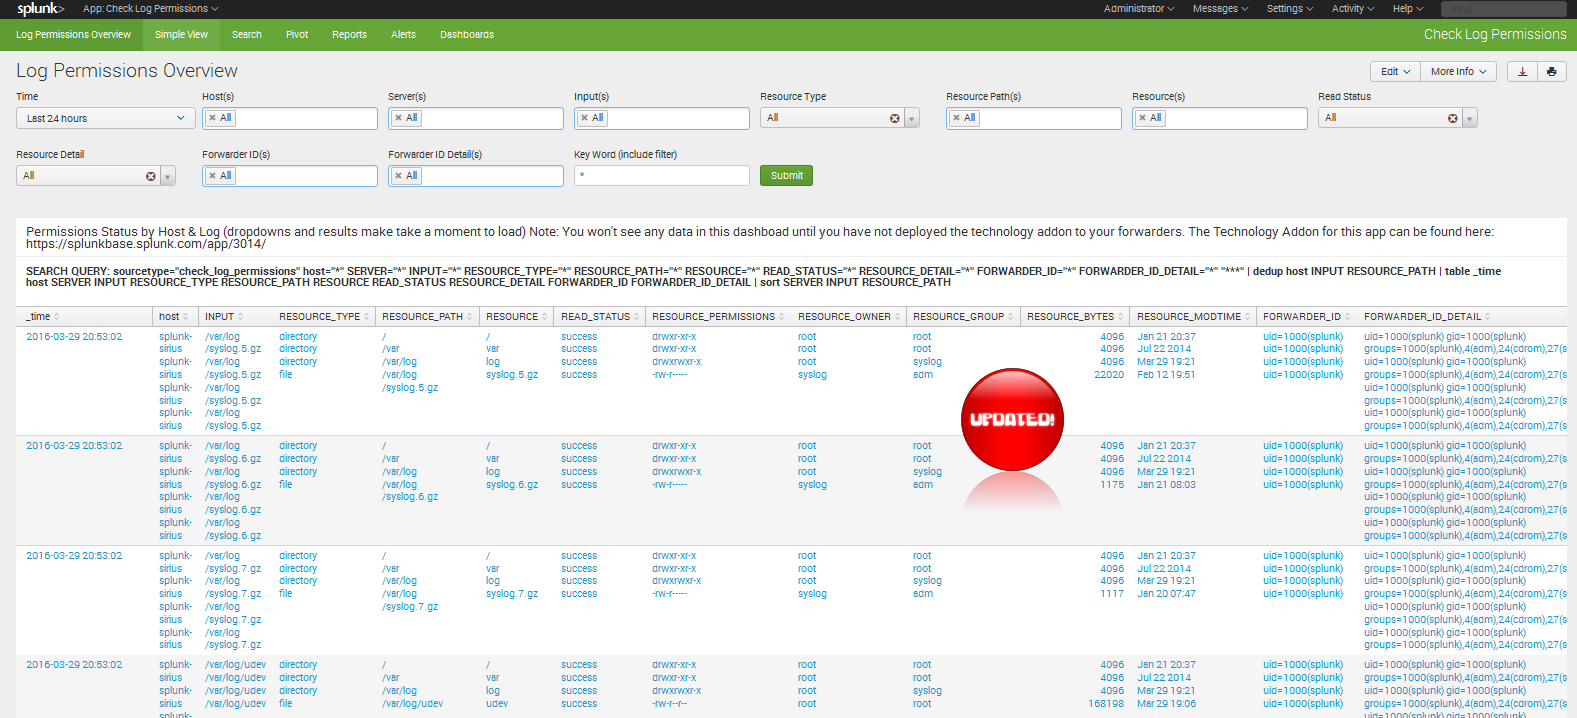Open the Time range picker Last 24 hours

(x=105, y=118)
